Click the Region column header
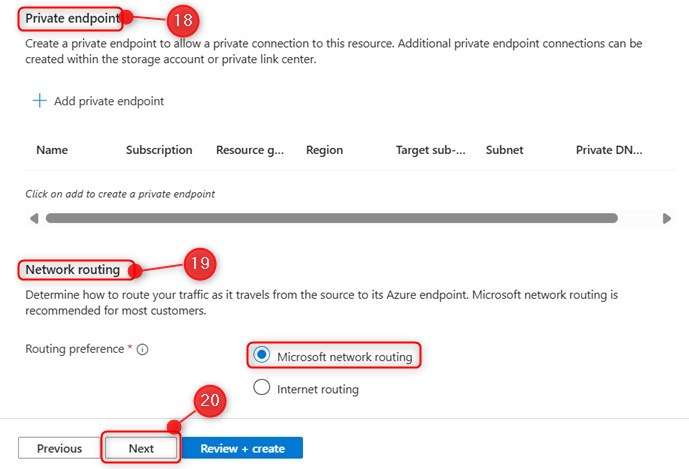This screenshot has width=689, height=469. coord(324,150)
